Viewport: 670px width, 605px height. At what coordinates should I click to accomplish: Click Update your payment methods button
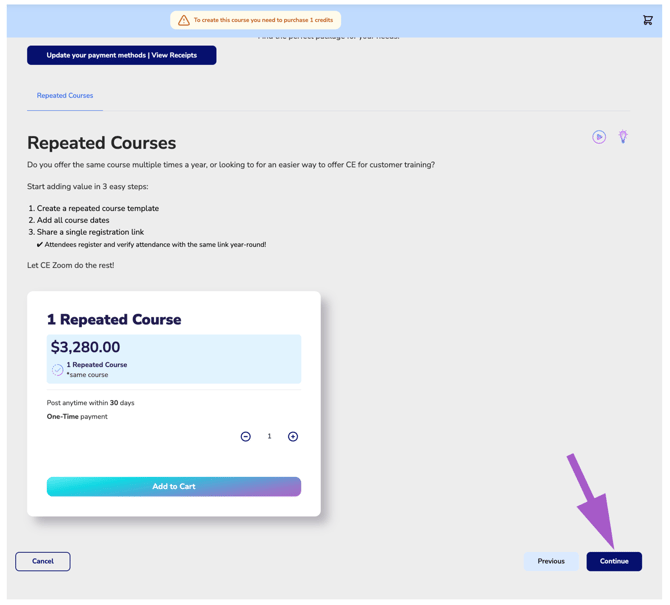pos(122,55)
